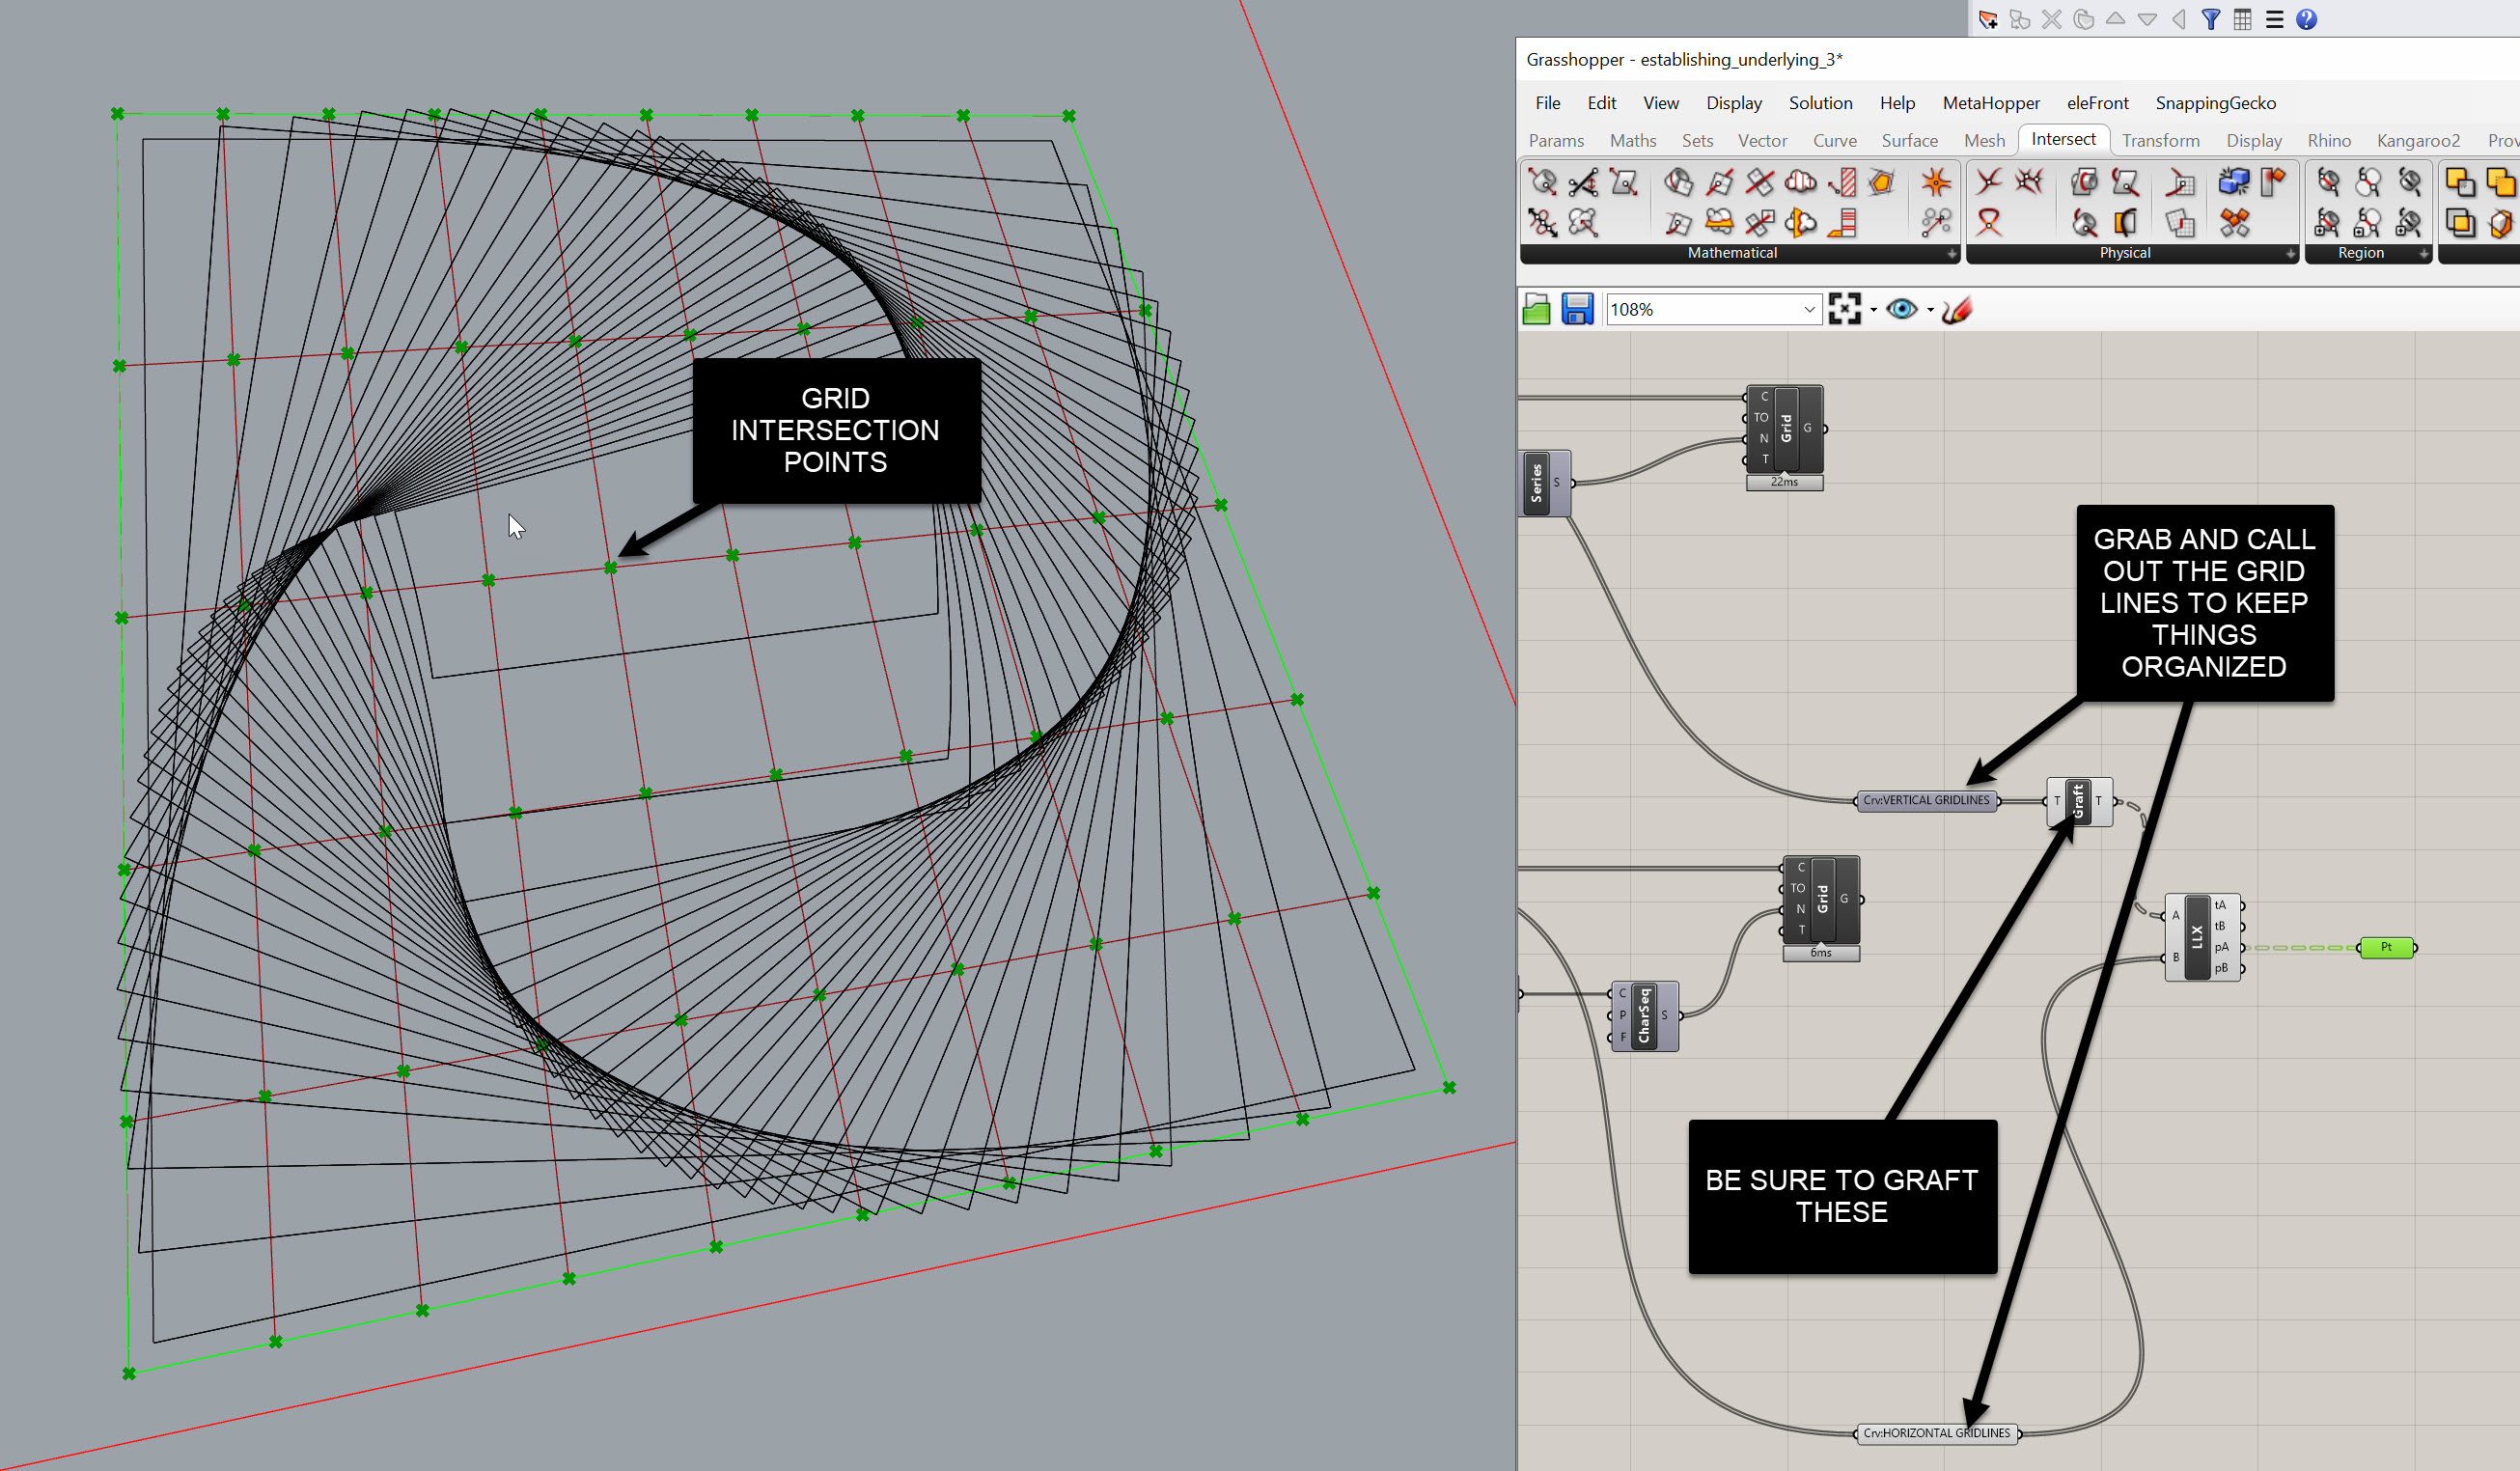Toggle the preview eye icon
Screen dimensions: 2520x1471
pyautogui.click(x=1901, y=310)
